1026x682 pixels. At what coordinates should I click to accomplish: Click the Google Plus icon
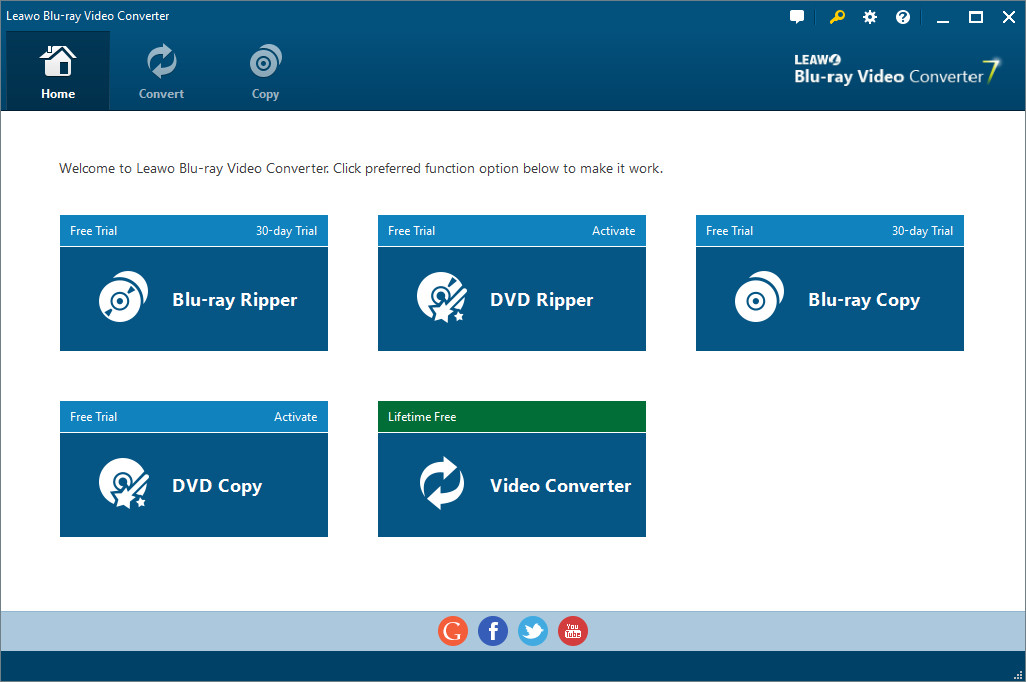pos(452,631)
